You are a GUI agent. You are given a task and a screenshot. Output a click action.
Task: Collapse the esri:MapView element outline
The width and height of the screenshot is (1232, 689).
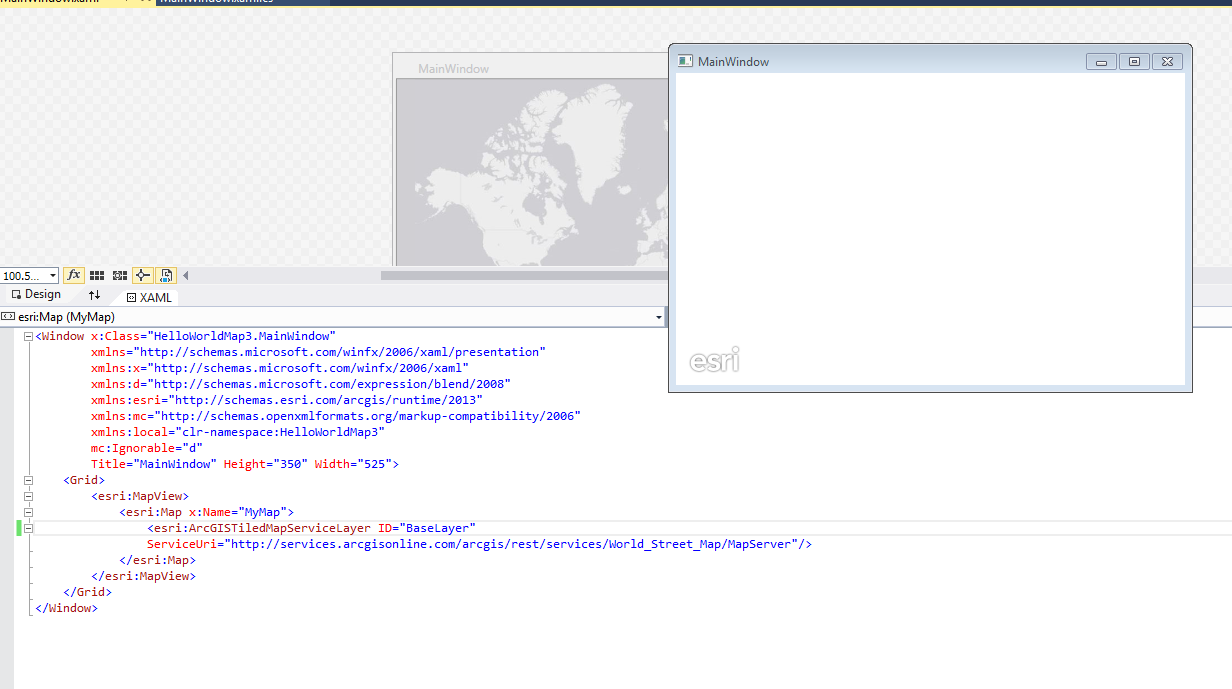point(28,497)
